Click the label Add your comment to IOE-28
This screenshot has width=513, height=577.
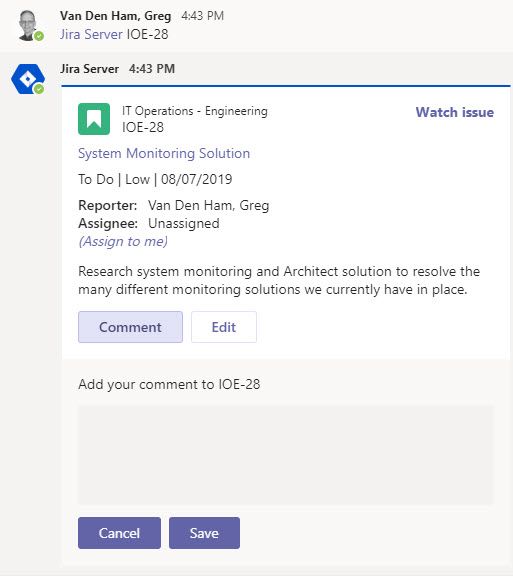click(x=169, y=384)
